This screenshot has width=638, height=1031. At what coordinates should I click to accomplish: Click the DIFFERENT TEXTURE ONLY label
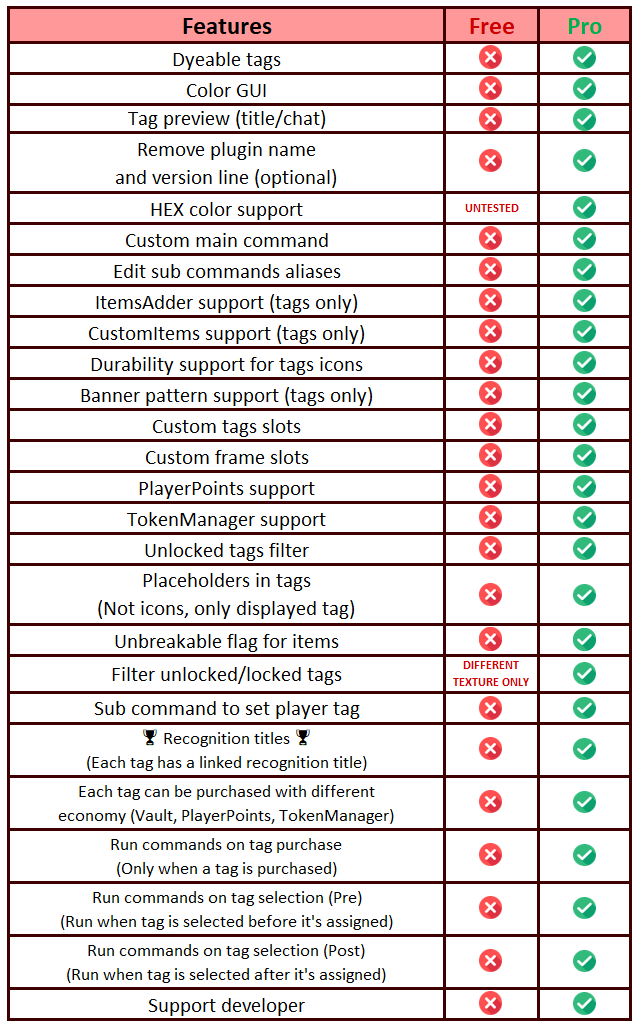click(x=491, y=674)
